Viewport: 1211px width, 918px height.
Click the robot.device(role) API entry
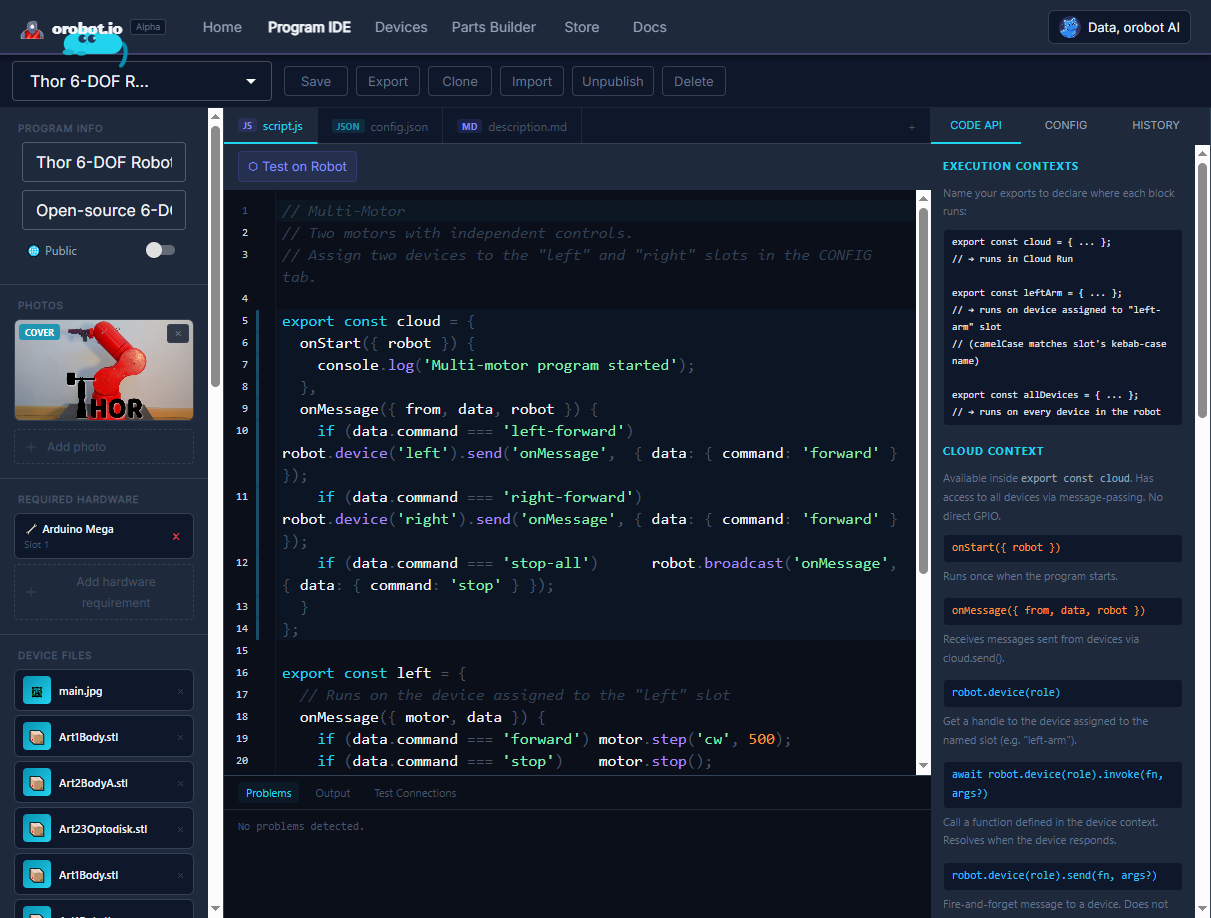1062,692
